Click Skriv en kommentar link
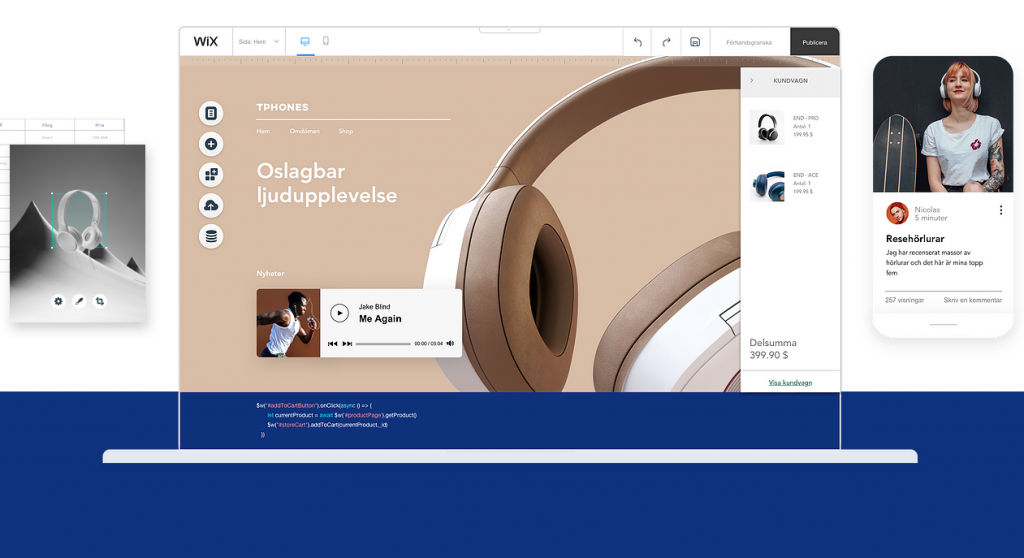 (972, 300)
